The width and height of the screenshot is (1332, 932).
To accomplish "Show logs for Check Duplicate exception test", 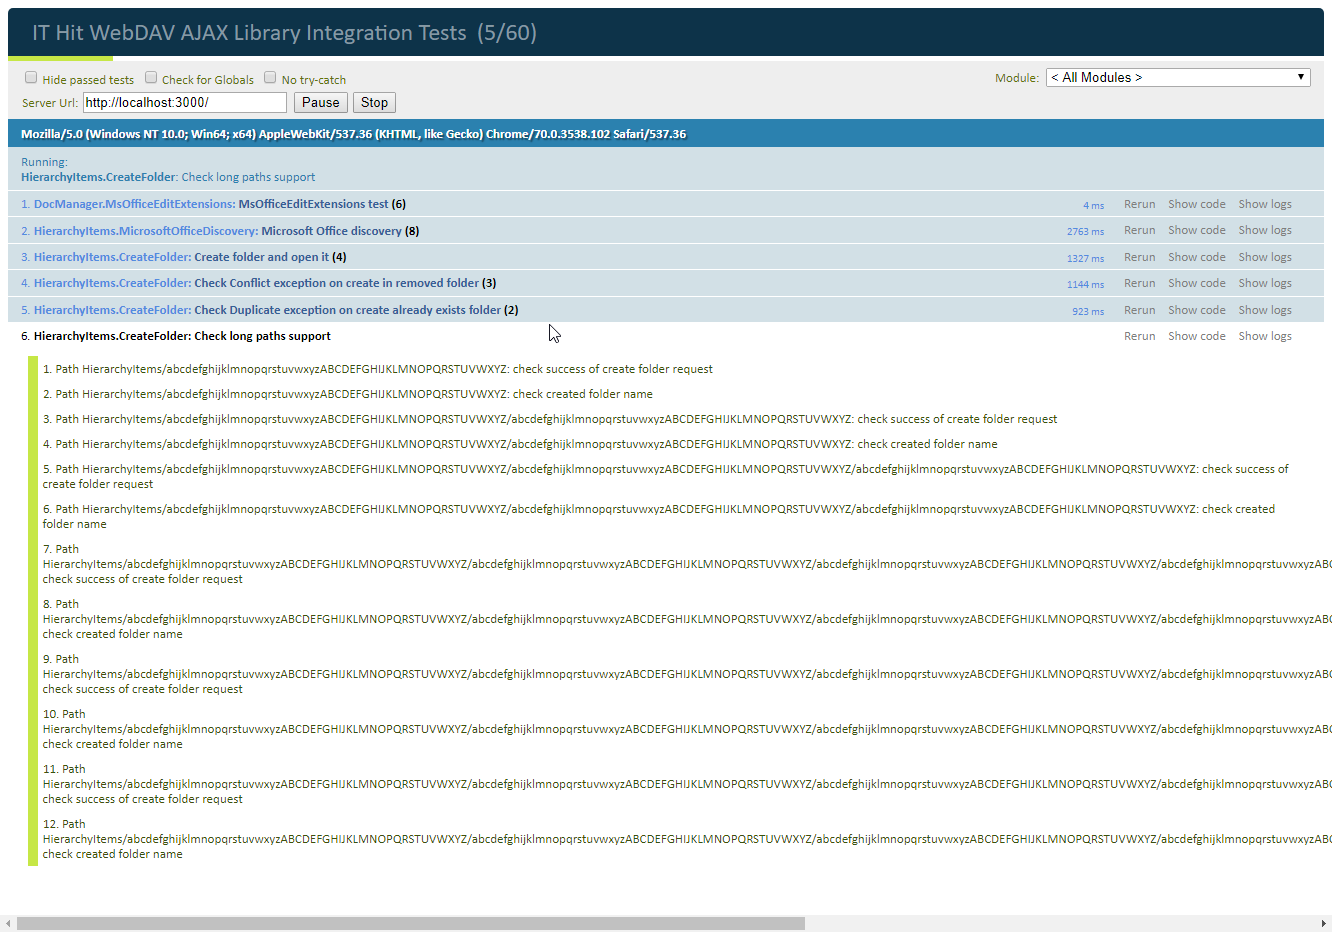I will point(1265,310).
